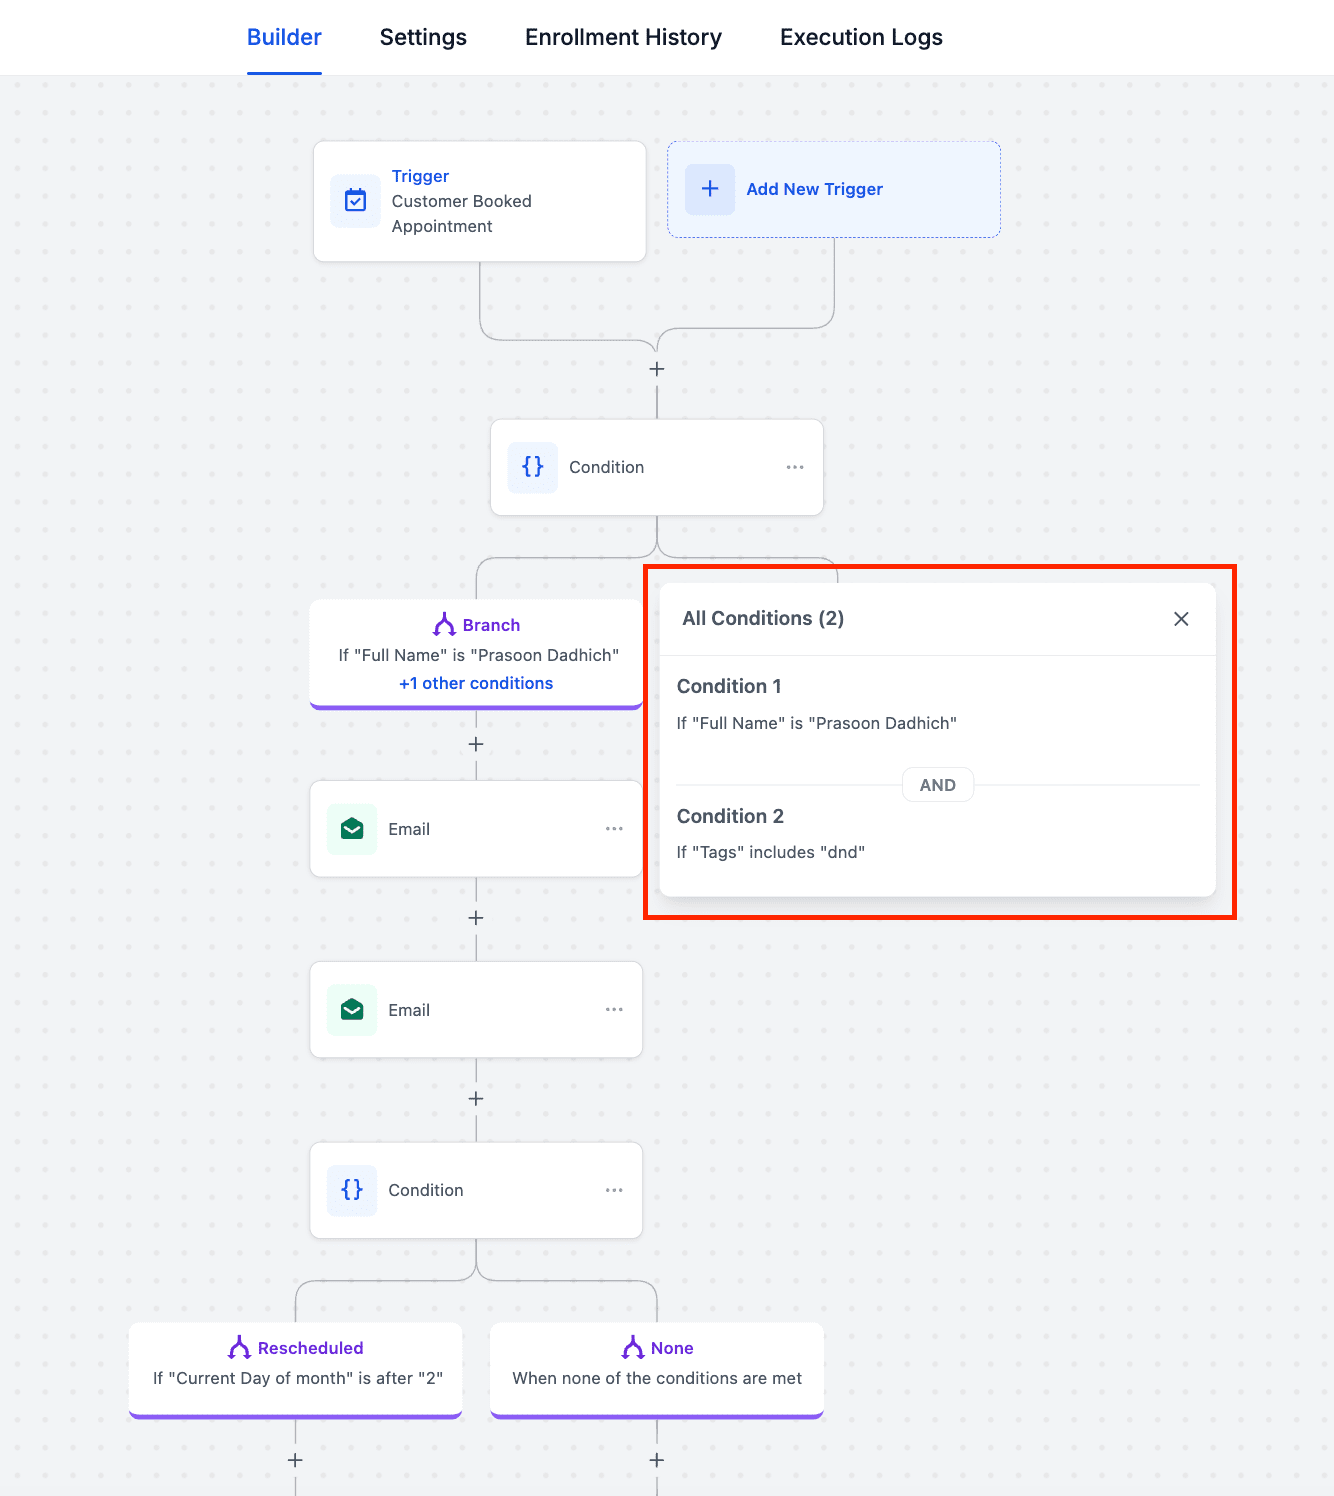The image size is (1334, 1496).
Task: Click the Rescheduled branch fork icon
Action: [x=239, y=1348]
